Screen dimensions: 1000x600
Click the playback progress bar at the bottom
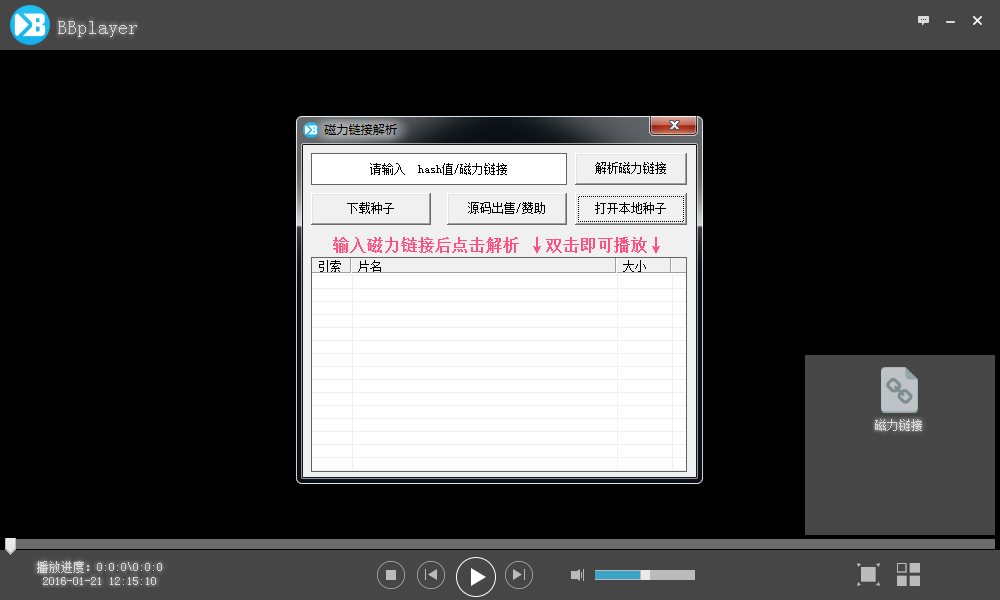pyautogui.click(x=500, y=545)
